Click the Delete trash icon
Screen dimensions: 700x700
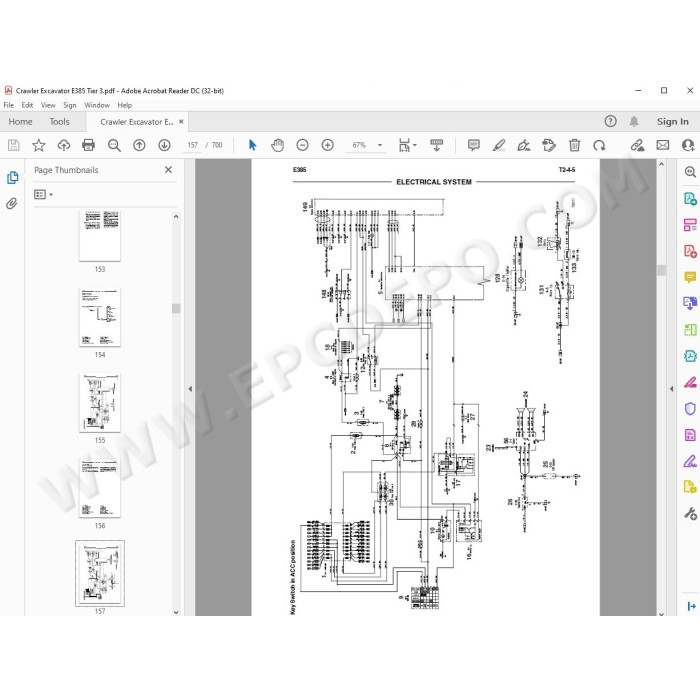coord(574,145)
